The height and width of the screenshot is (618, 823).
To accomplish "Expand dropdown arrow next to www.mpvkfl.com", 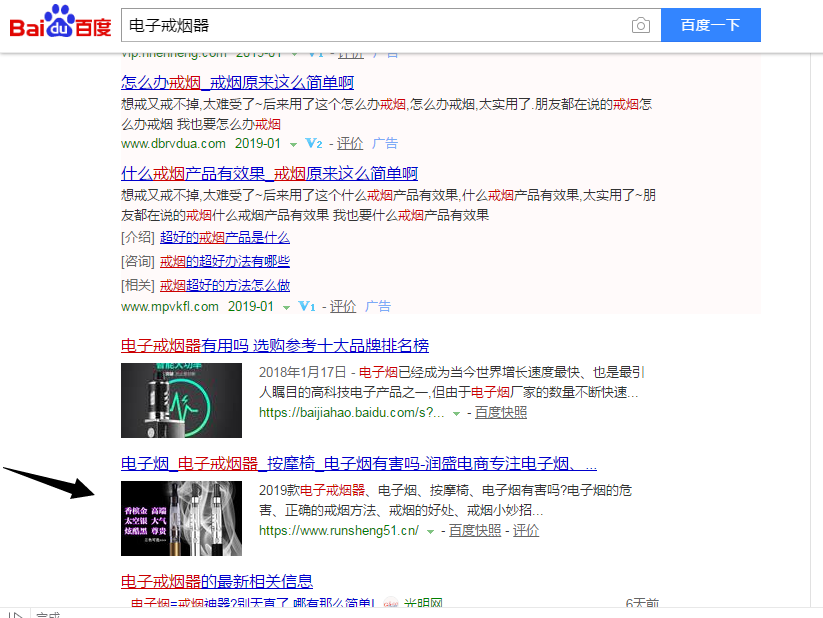I will click(286, 307).
